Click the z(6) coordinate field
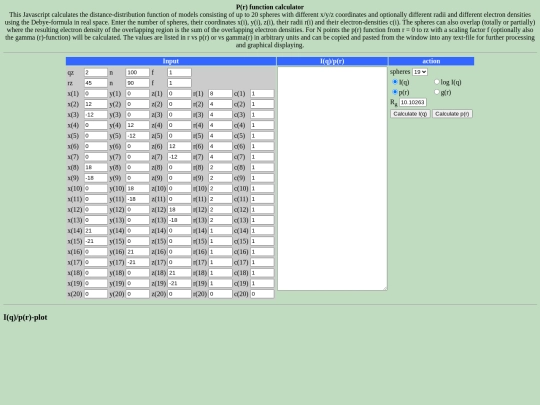 click(x=179, y=146)
